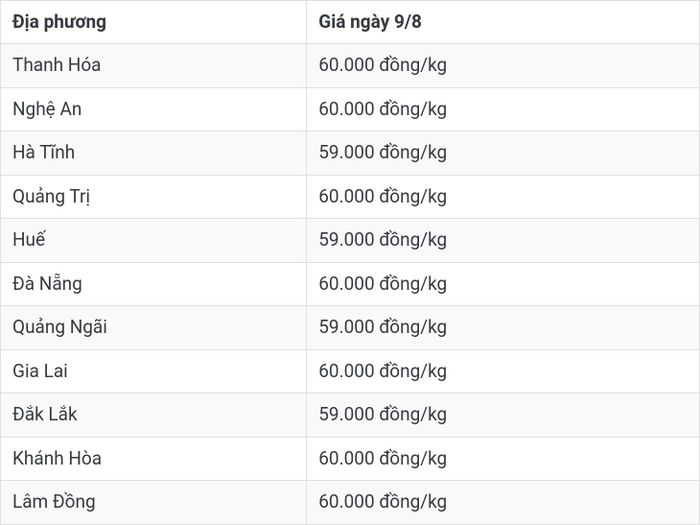
Task: Click the price in Đắk Lắk row
Action: pyautogui.click(x=383, y=415)
